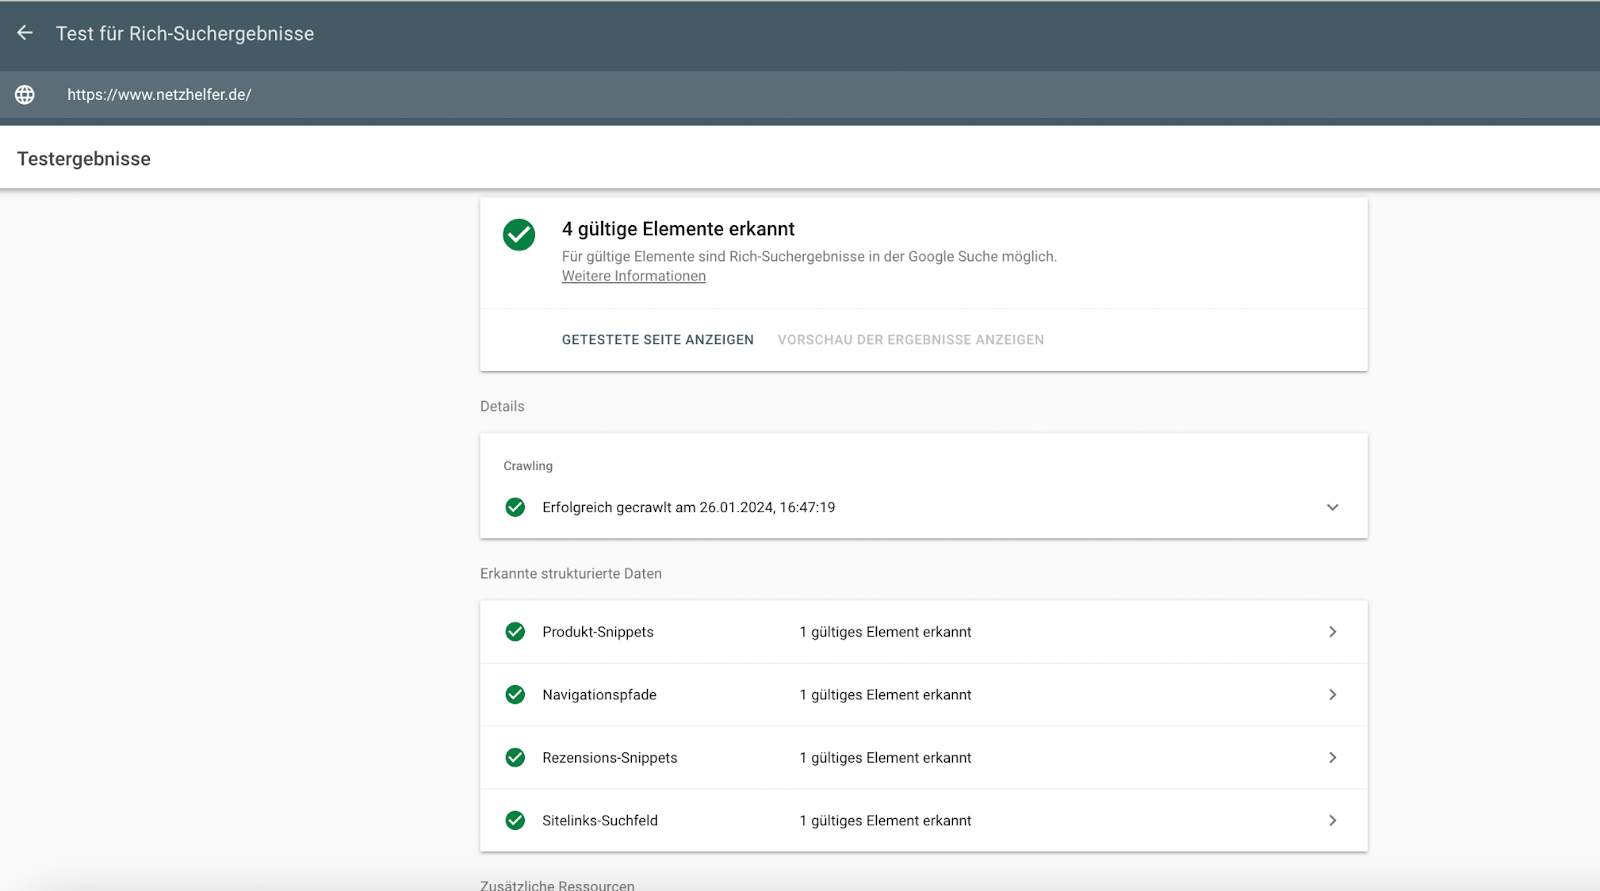Click '1 gültiges Element erkannt' in the Rezensions-Snippets row

(x=885, y=758)
